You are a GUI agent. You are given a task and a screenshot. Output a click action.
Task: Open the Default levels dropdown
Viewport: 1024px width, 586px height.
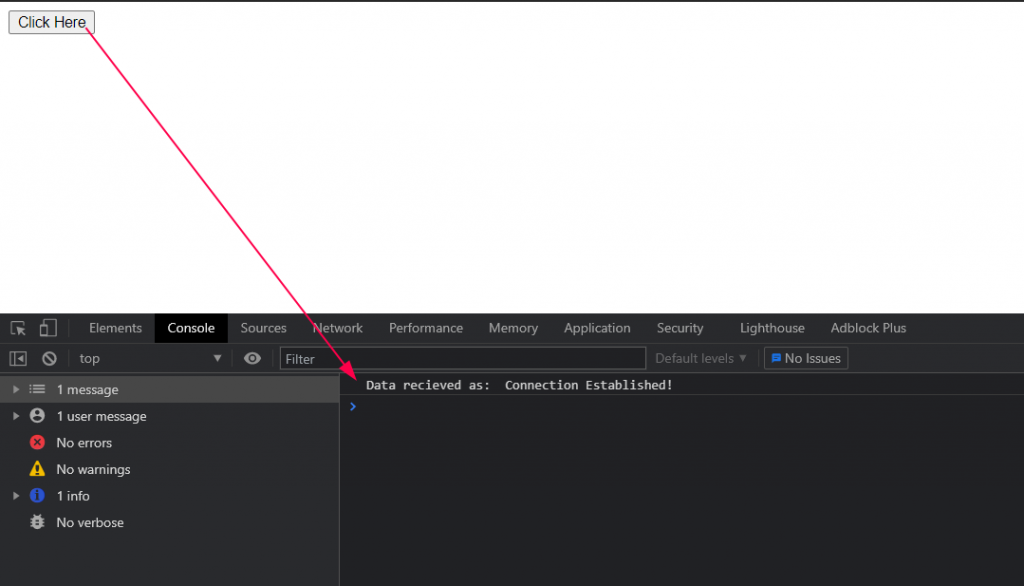[x=701, y=358]
